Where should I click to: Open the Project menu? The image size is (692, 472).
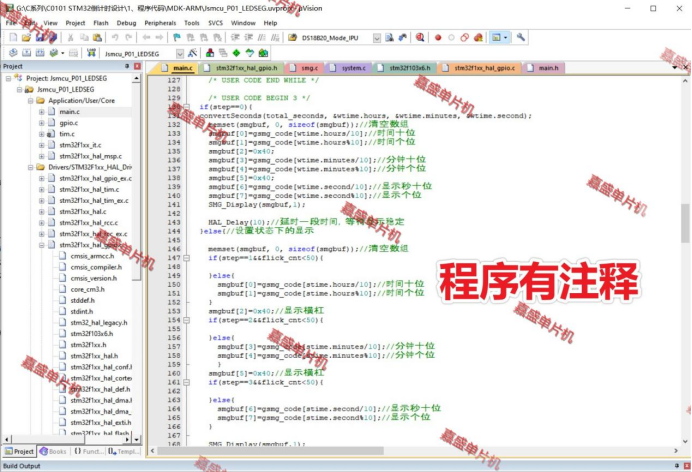tap(75, 23)
